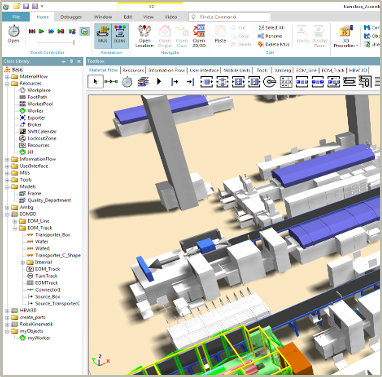Pin the Class Library panel
The width and height of the screenshot is (382, 377).
(x=71, y=61)
